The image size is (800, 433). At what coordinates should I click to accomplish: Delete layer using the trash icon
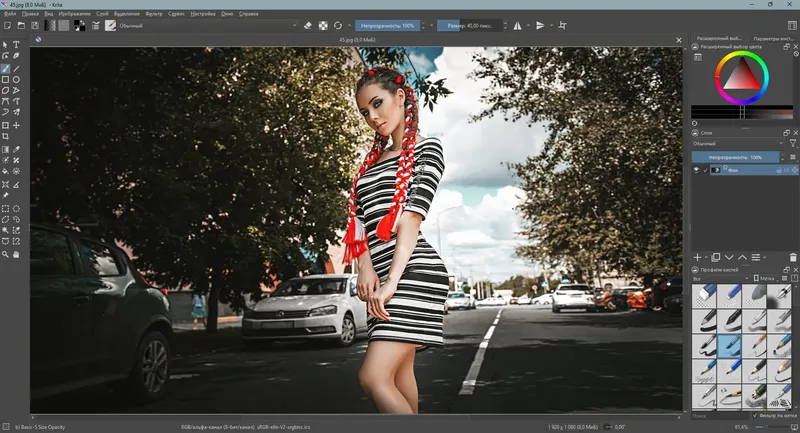click(x=793, y=257)
